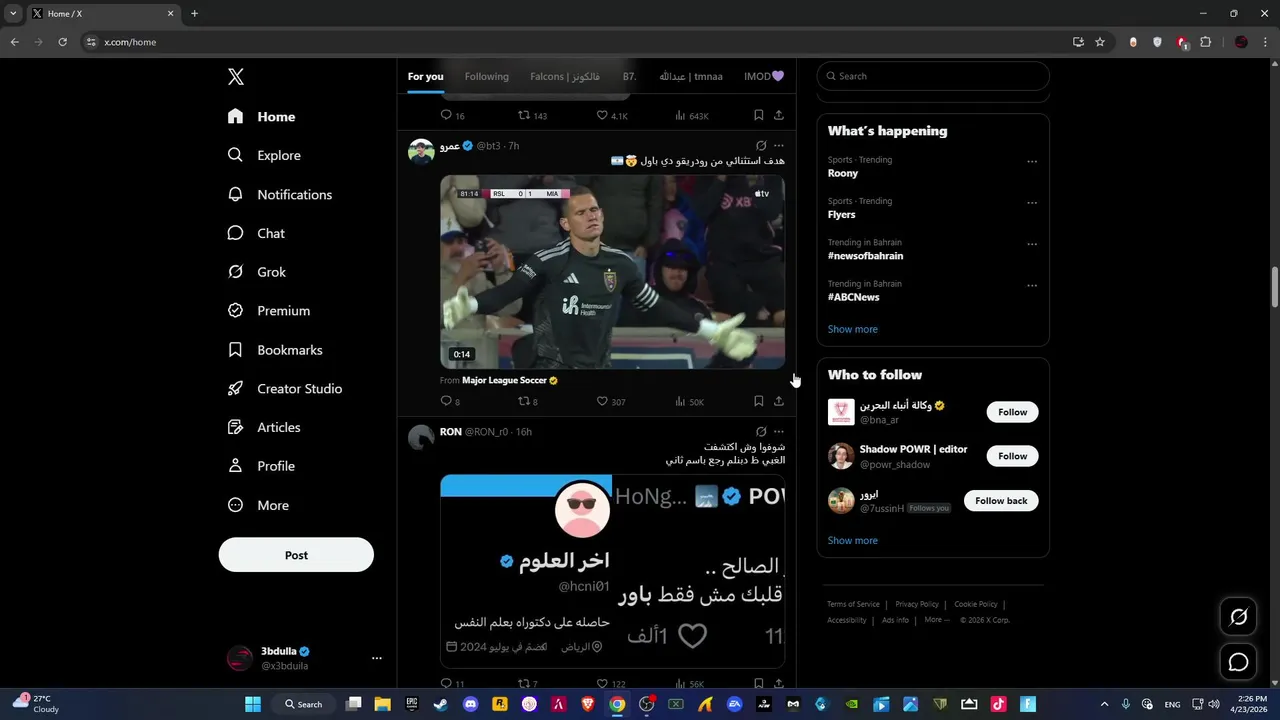Select the tmnaa list tab
Viewport: 1280px width, 720px height.
(691, 77)
